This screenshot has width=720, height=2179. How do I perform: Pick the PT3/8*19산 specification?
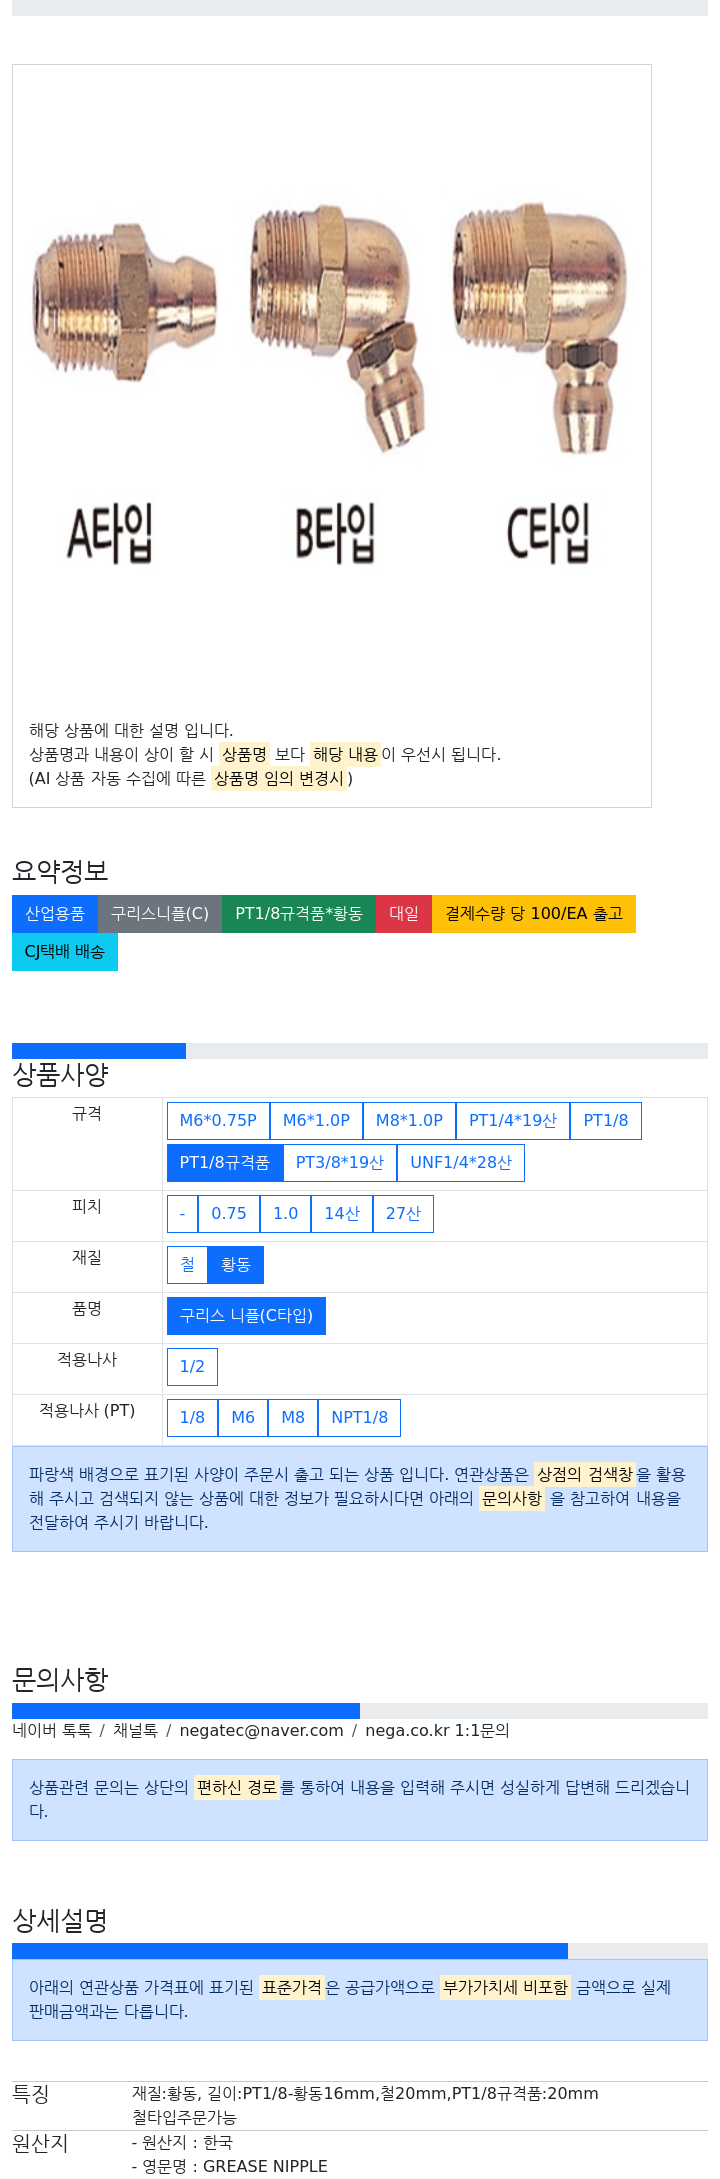click(x=340, y=1163)
